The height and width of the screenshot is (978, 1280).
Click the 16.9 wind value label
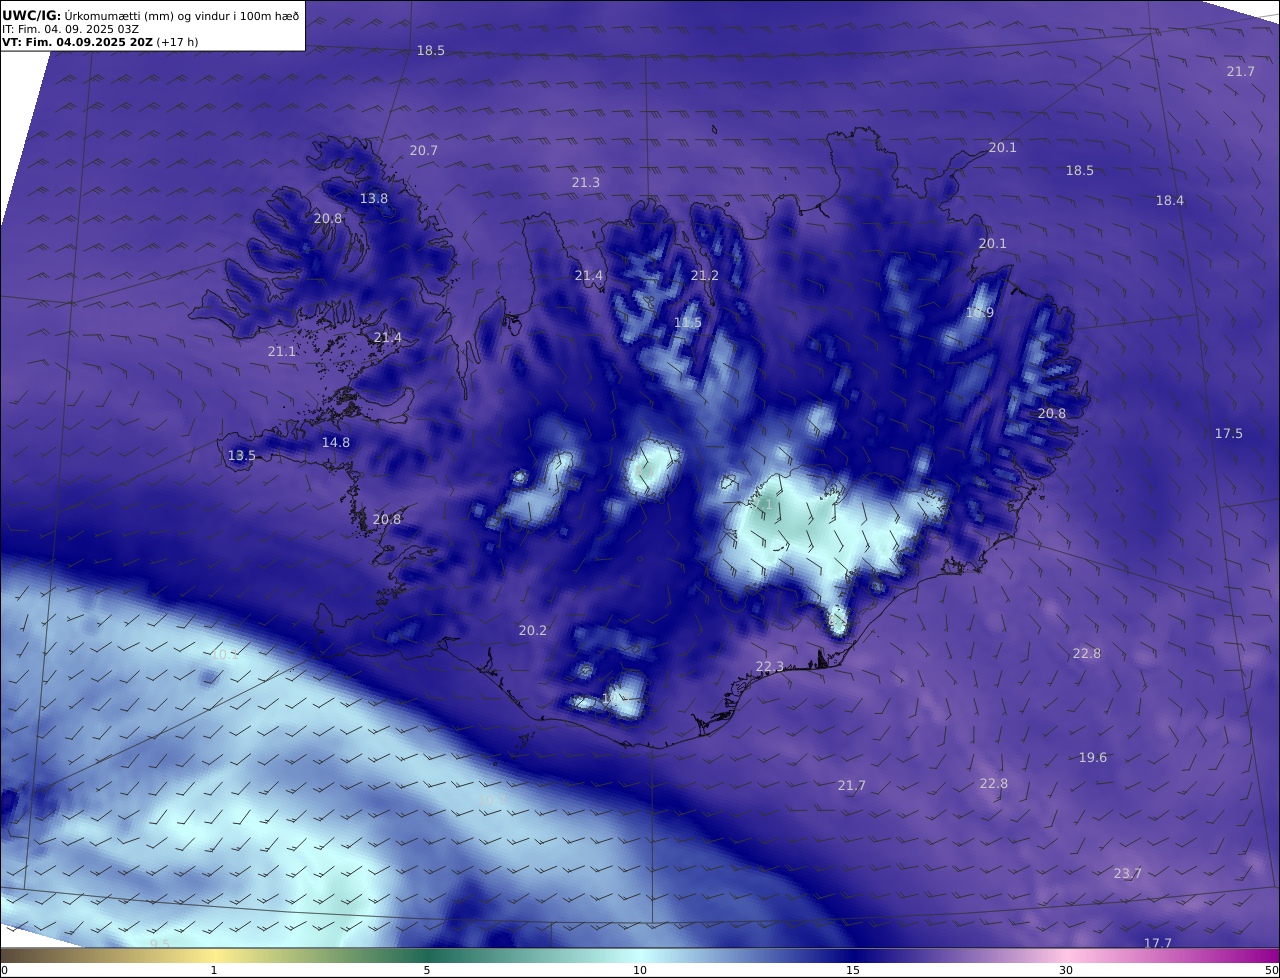(980, 312)
